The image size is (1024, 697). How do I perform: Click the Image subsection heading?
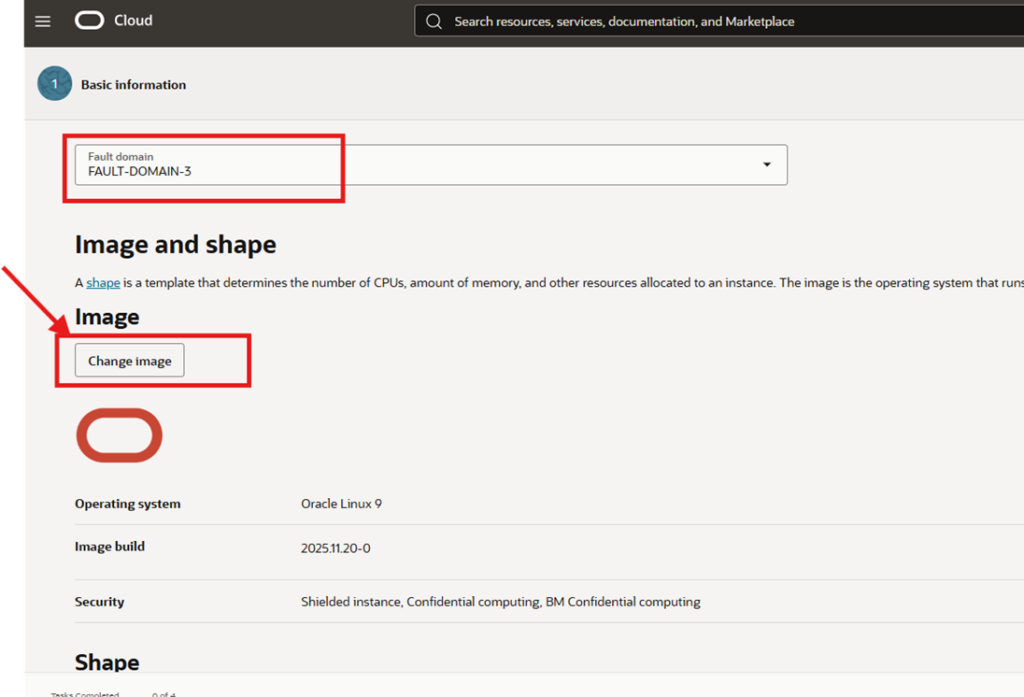107,317
